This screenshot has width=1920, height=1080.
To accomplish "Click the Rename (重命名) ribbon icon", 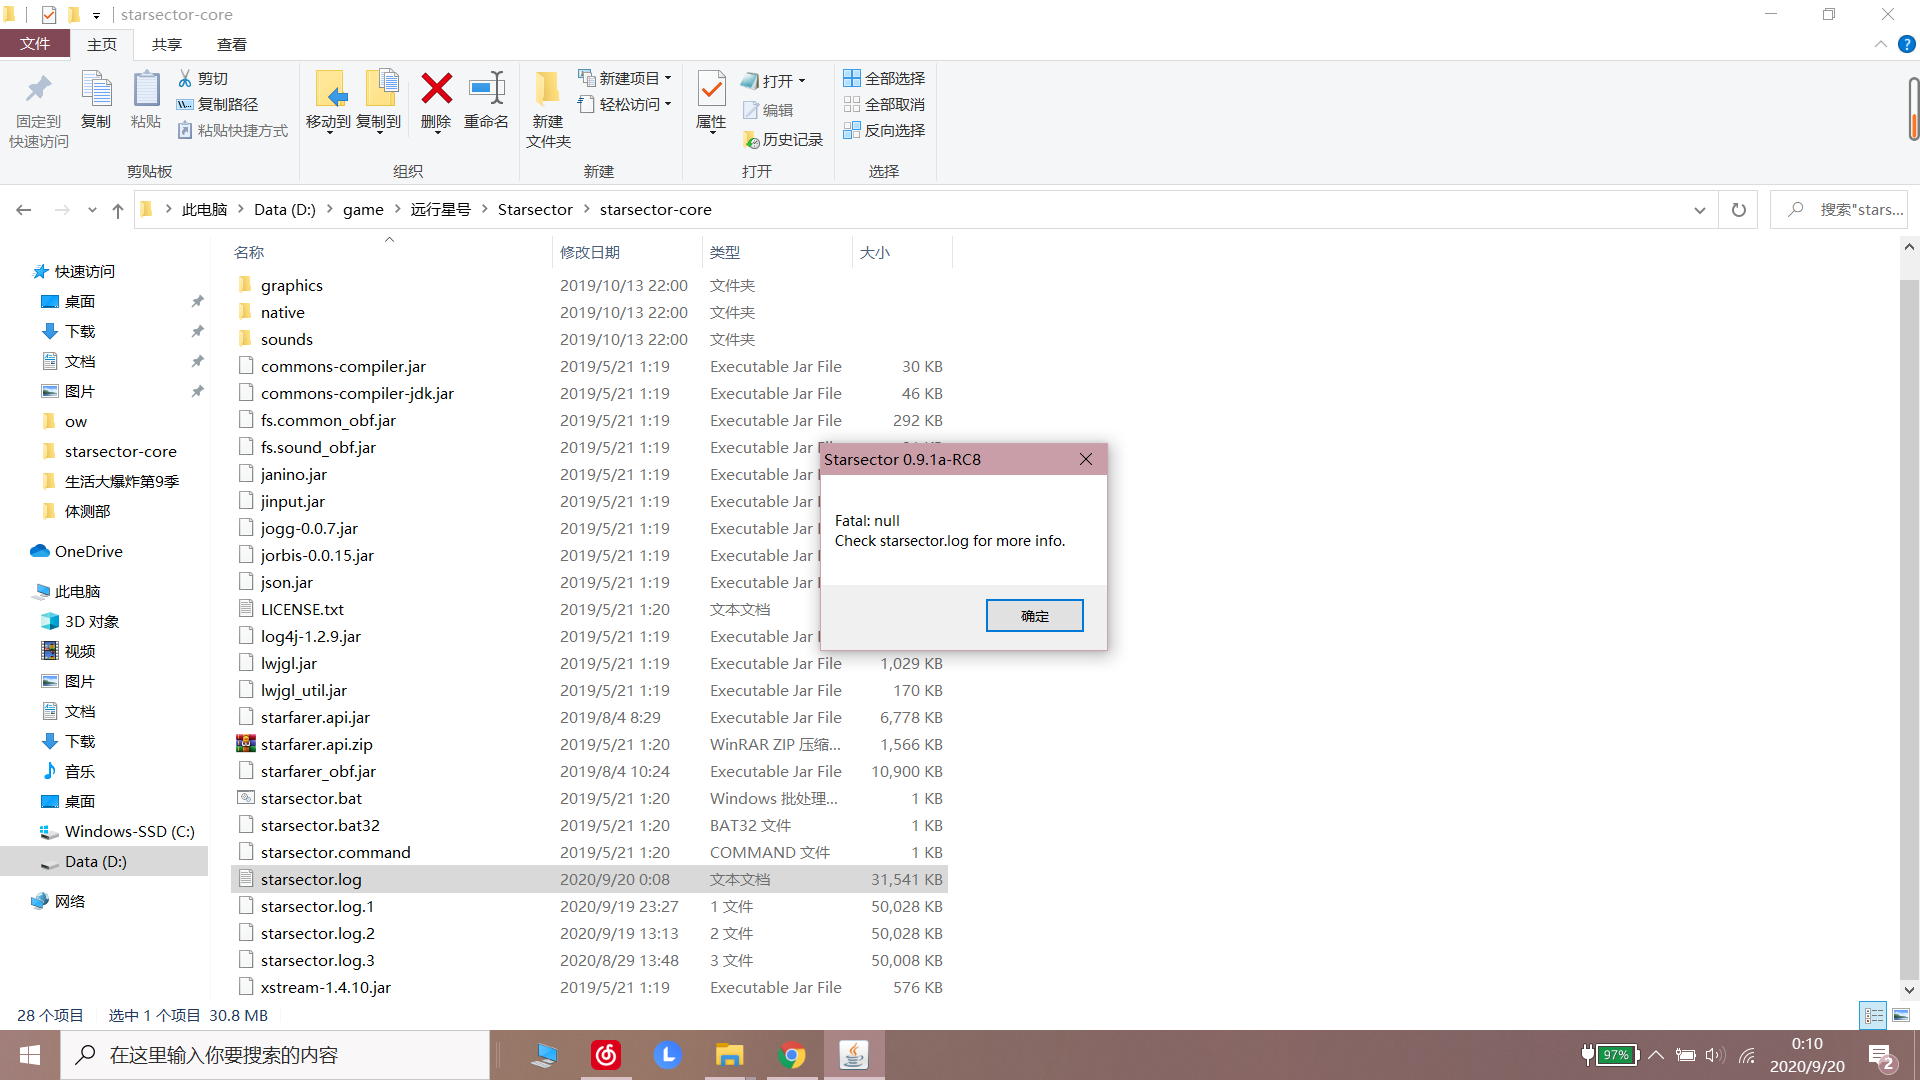I will click(486, 90).
